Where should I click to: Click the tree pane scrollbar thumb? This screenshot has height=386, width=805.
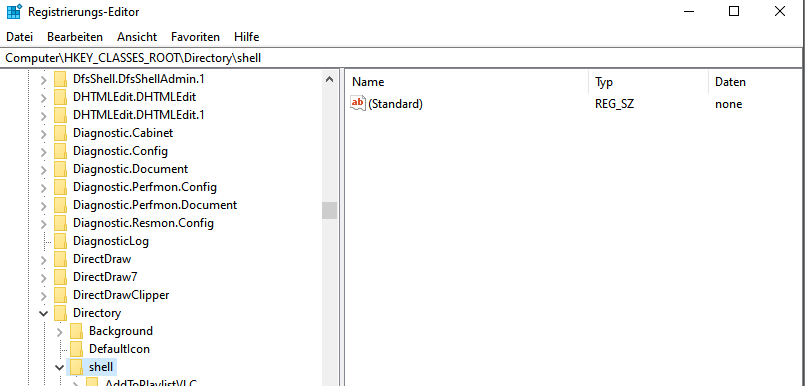click(x=330, y=210)
